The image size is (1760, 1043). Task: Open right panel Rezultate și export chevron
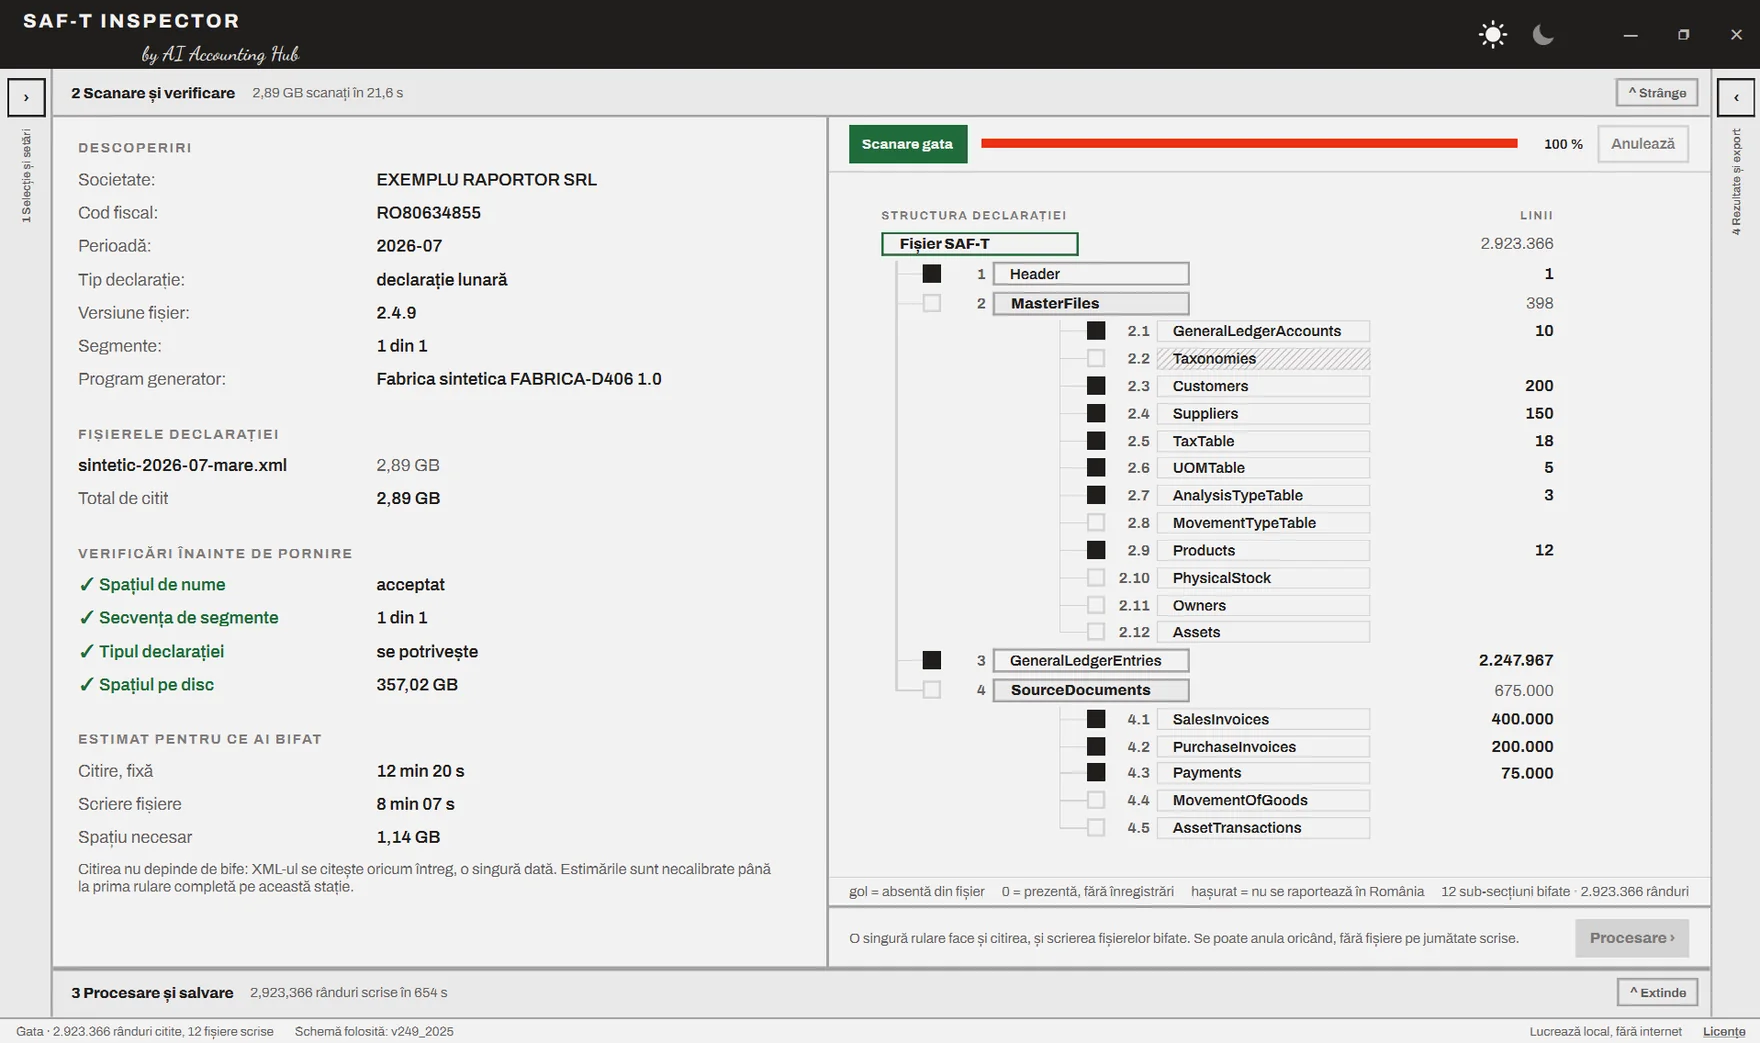[x=1736, y=97]
